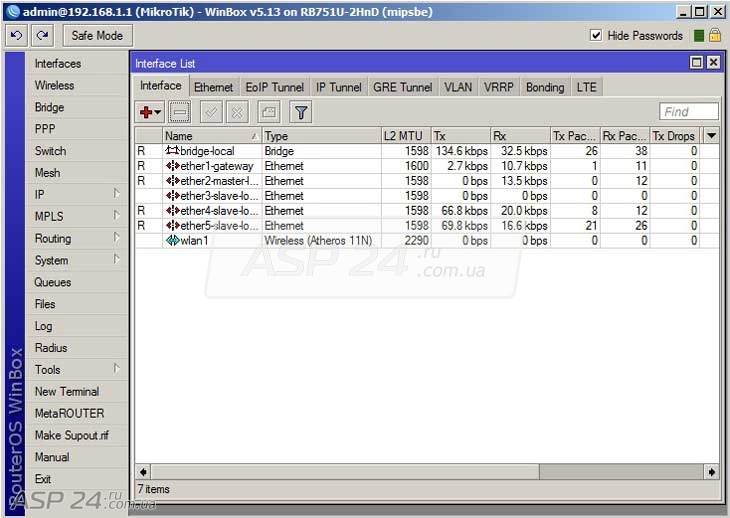This screenshot has height=518, width=730.
Task: Click the 134.6 kbps Tx value
Action: tap(461, 151)
